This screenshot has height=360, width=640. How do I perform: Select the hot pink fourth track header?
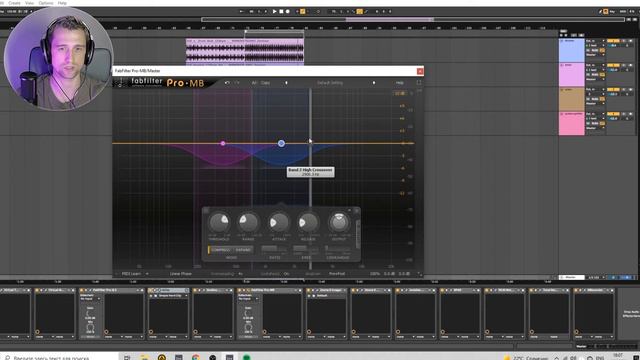[571, 124]
